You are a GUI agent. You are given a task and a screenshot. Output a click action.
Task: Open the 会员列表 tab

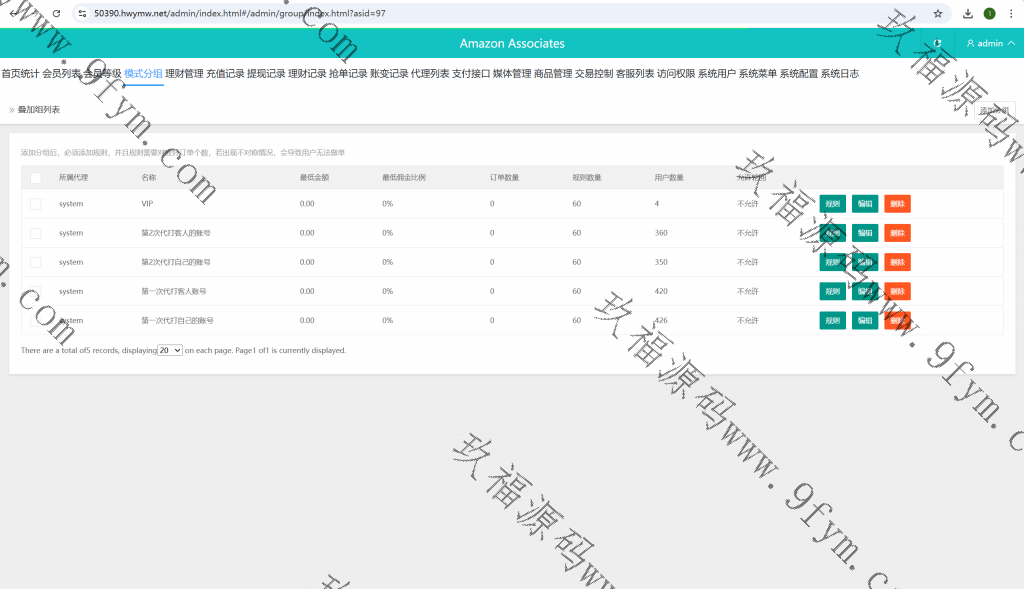point(61,74)
